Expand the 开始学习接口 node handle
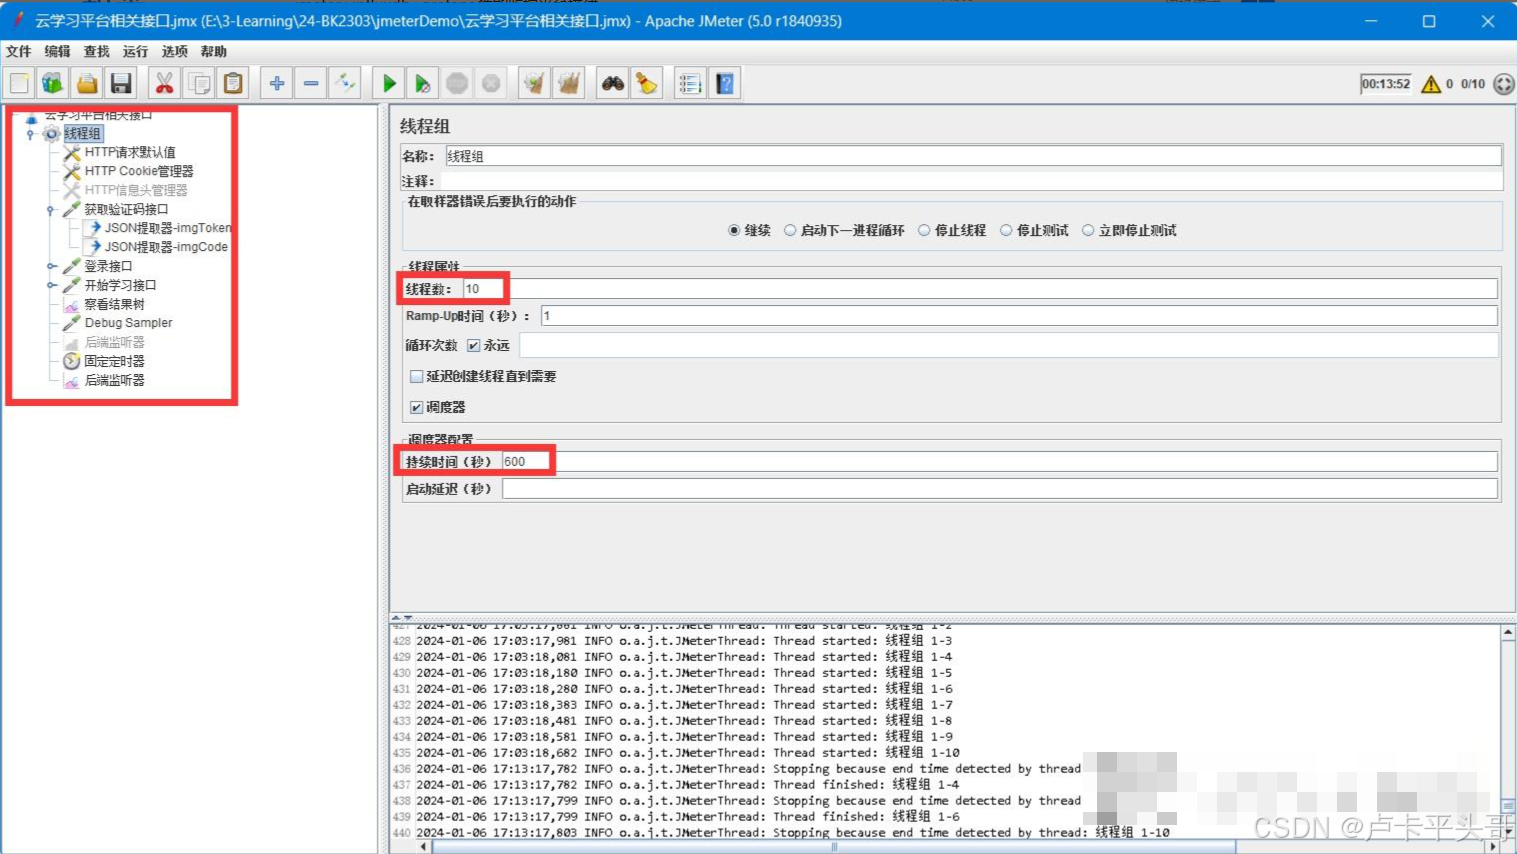1517x854 pixels. (51, 286)
